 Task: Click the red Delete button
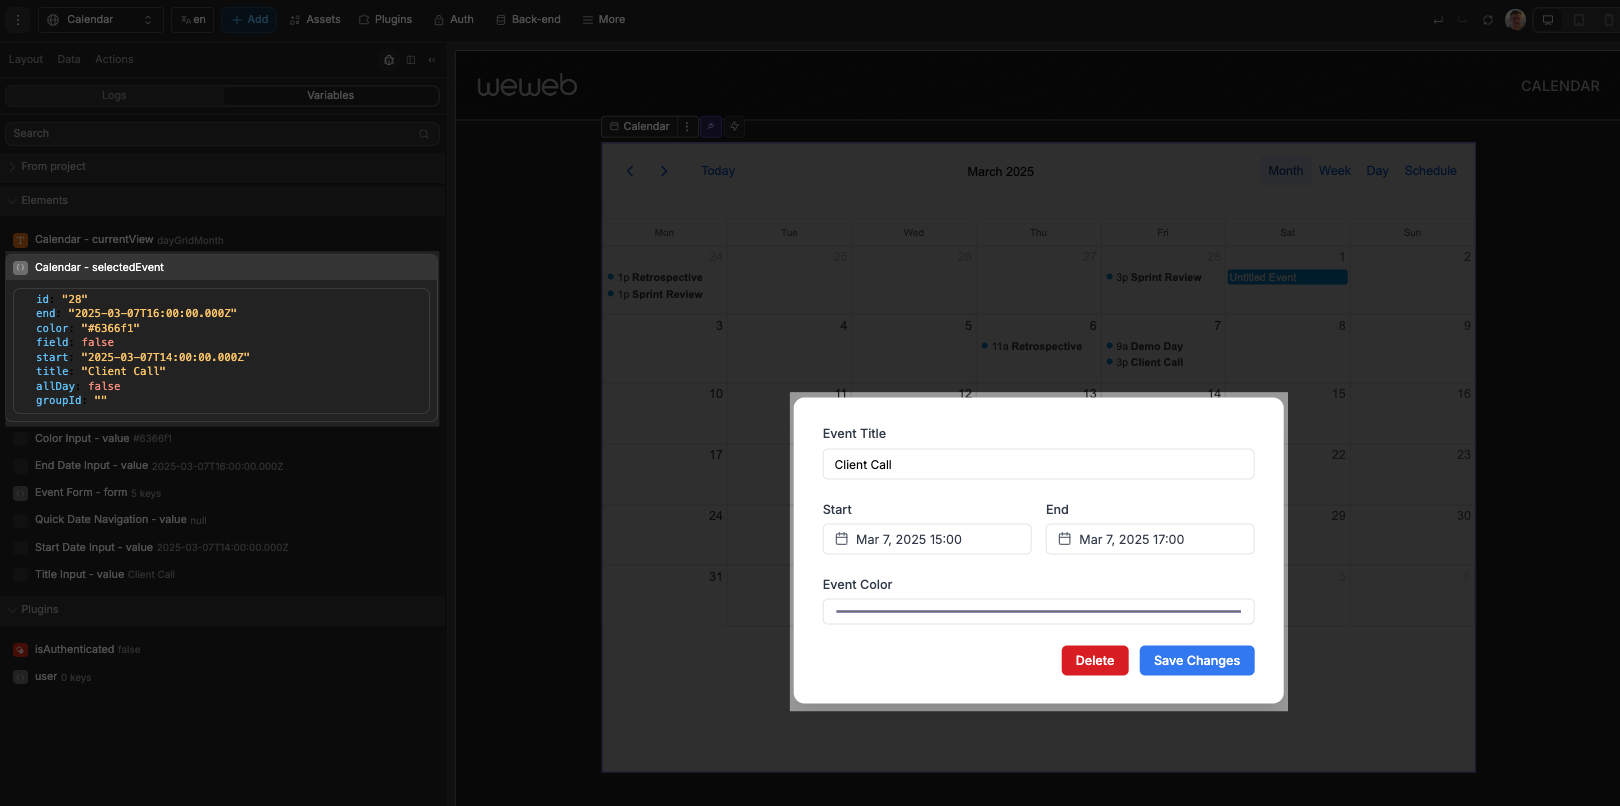(1094, 661)
